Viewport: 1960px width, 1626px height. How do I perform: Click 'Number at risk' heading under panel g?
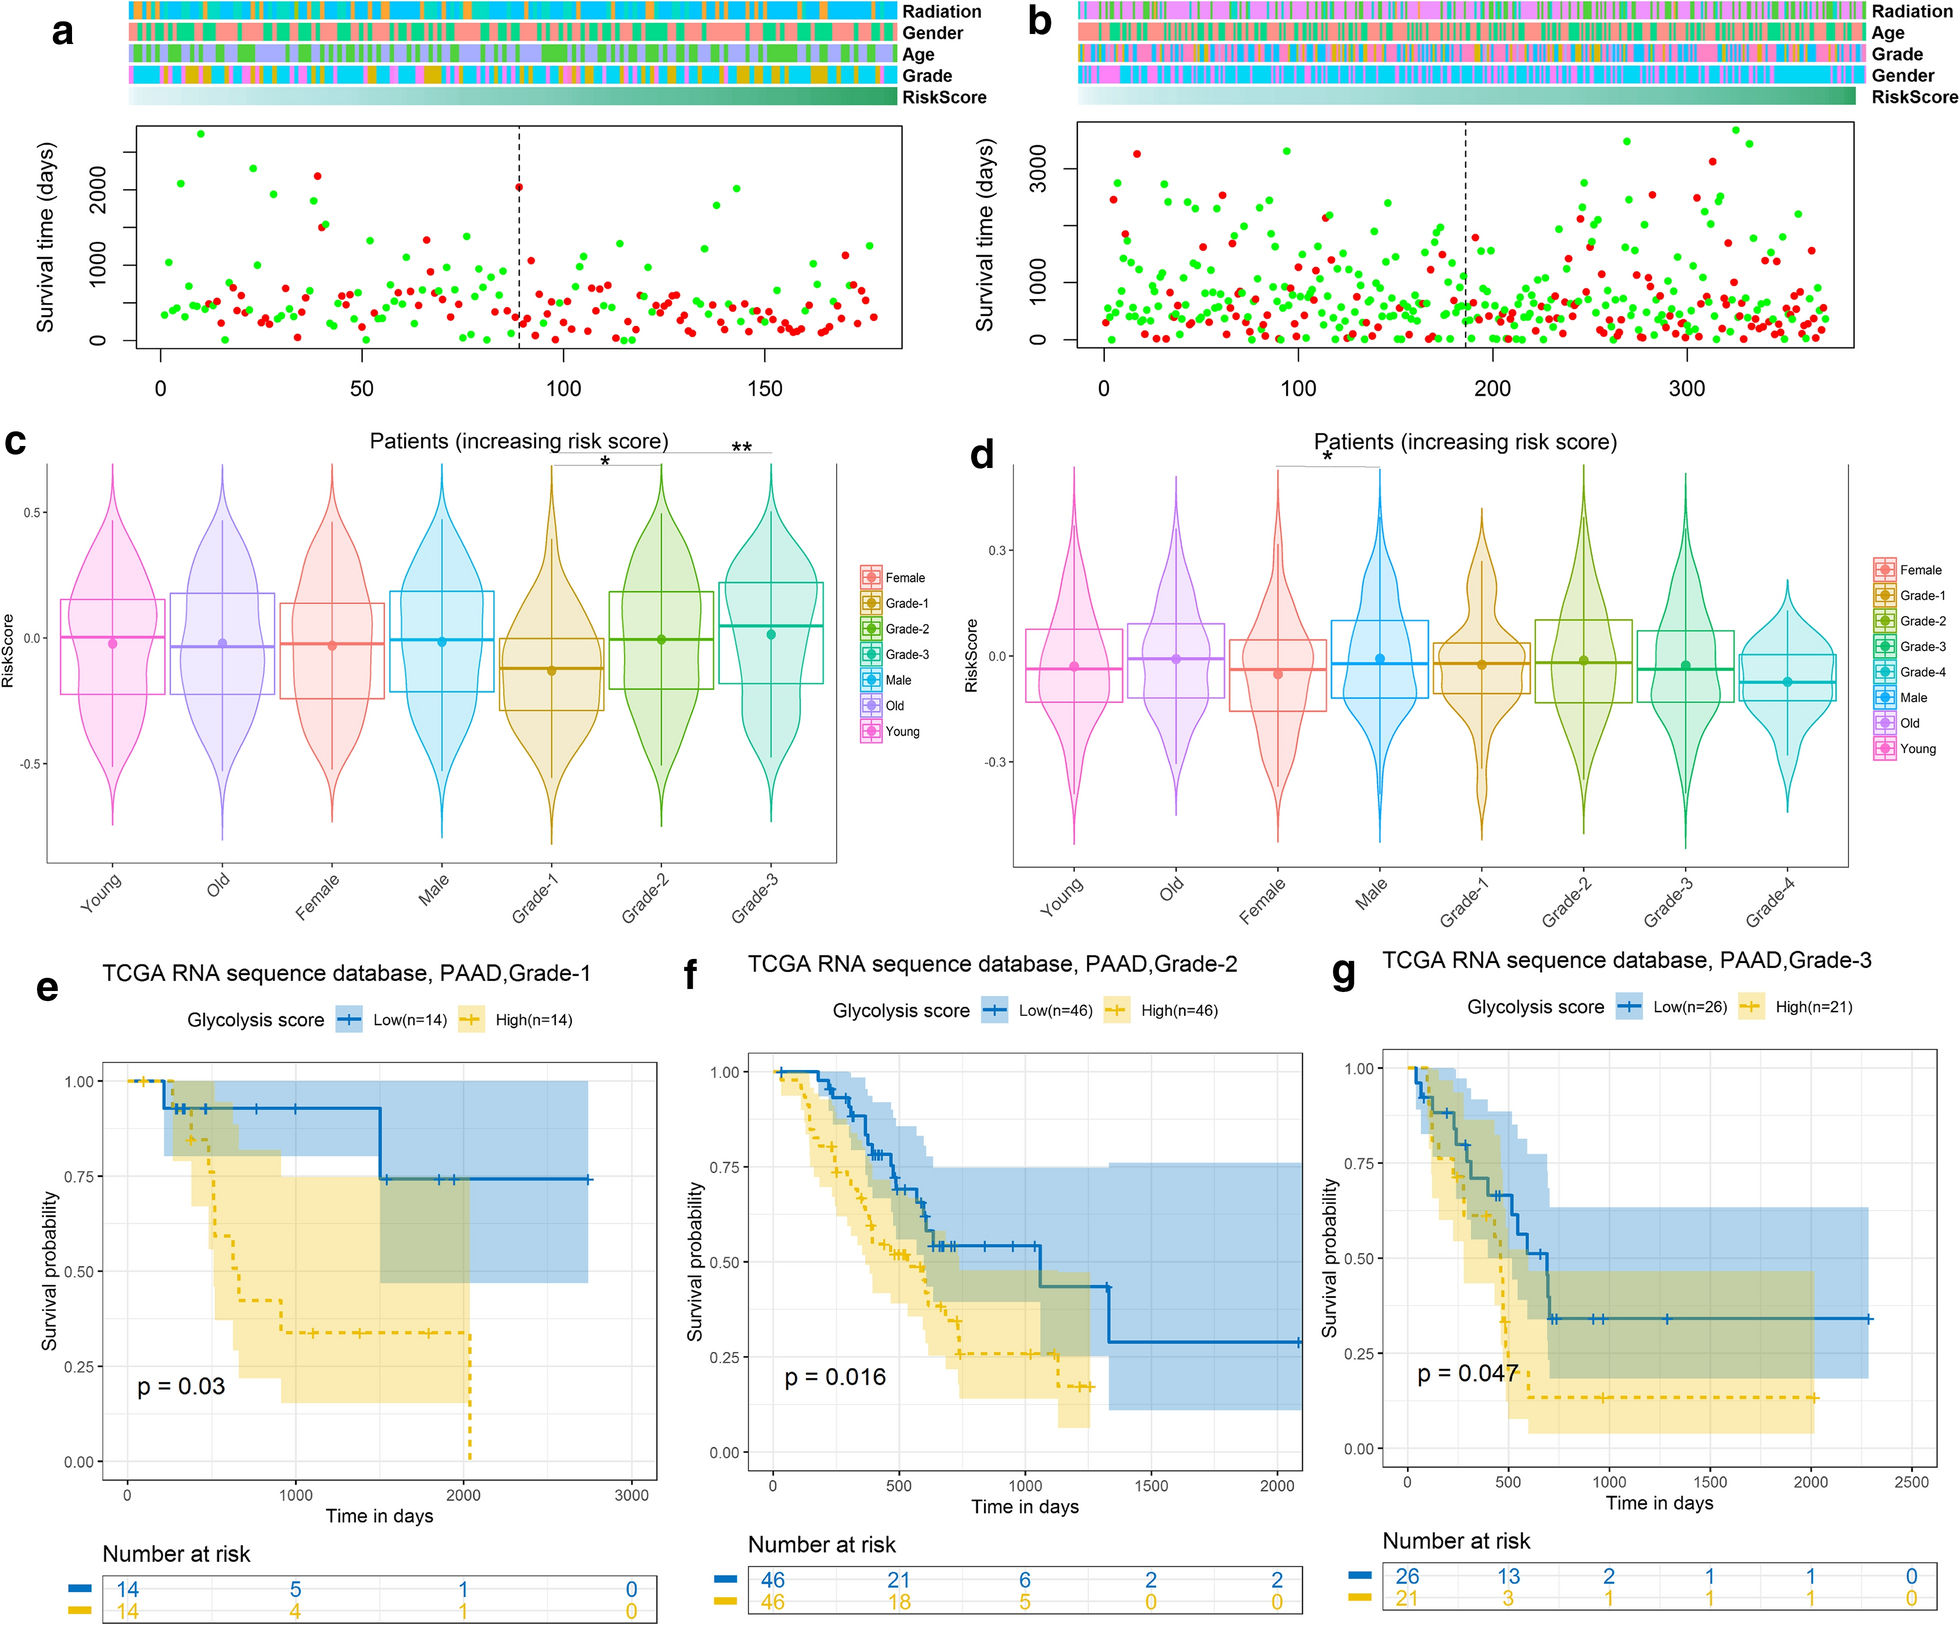pyautogui.click(x=1456, y=1541)
